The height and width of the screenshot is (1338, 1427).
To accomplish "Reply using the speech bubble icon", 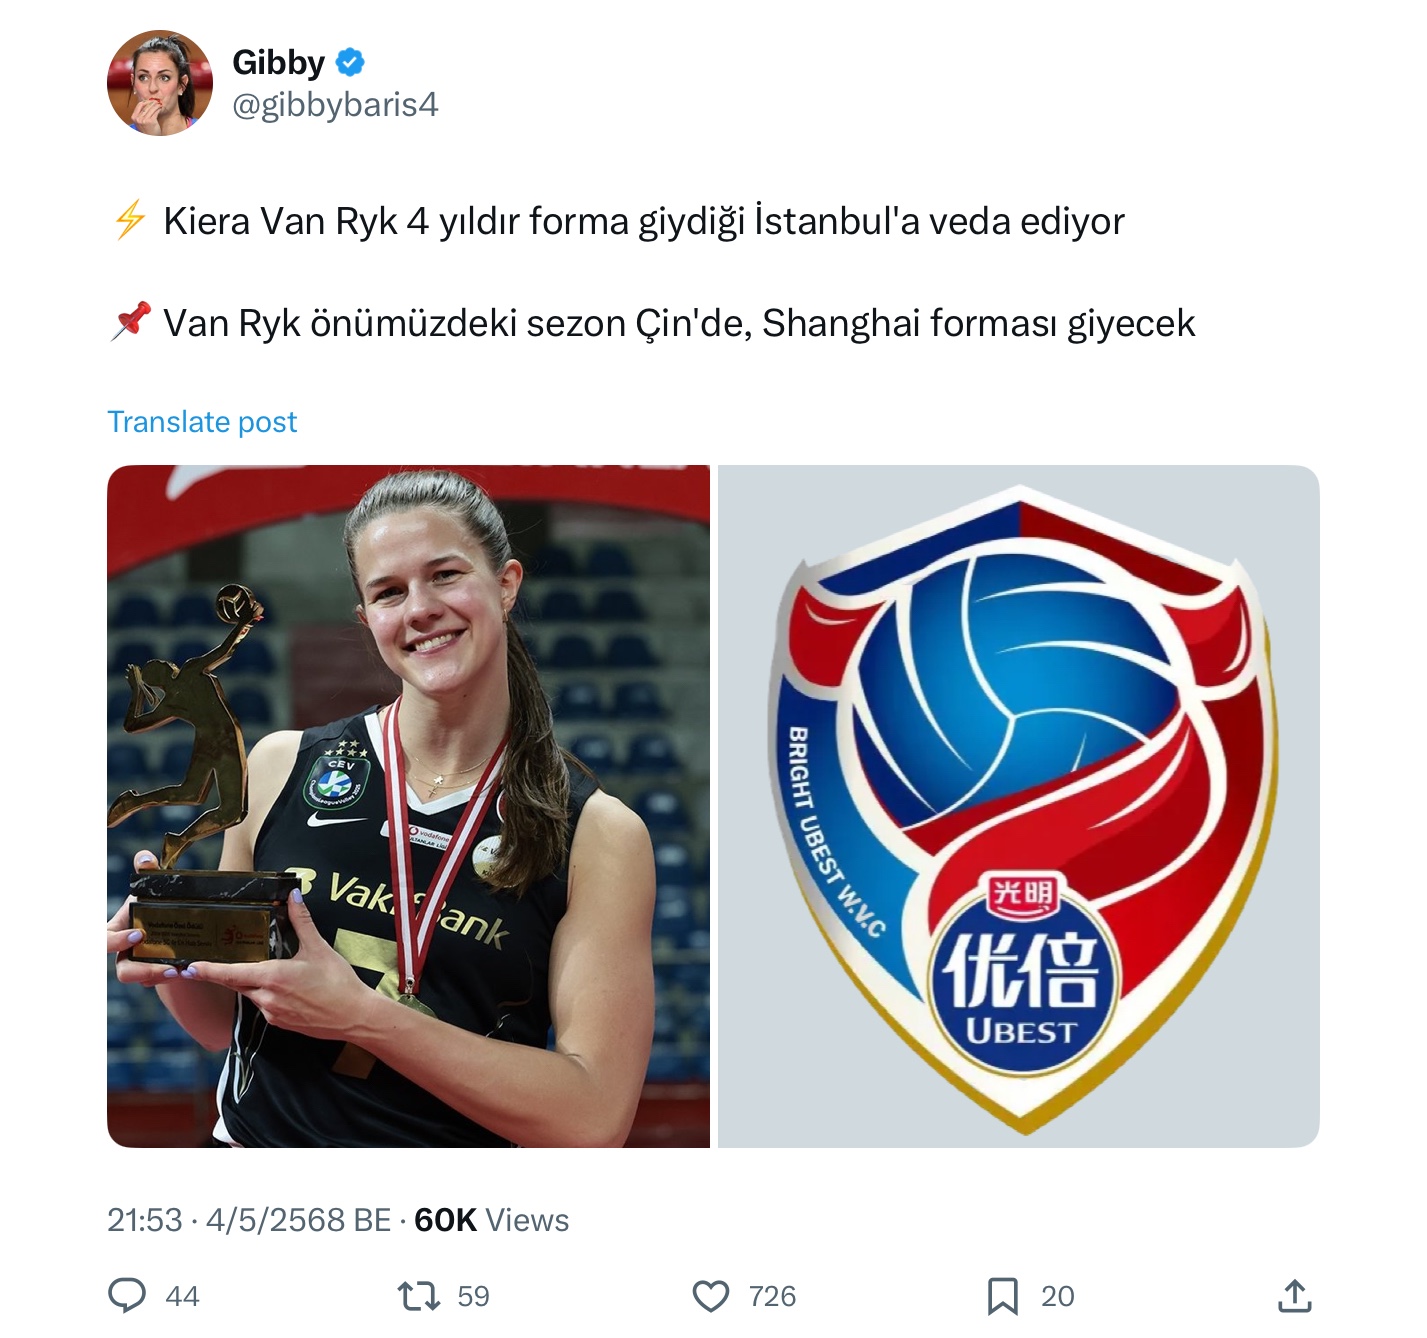I will click(x=127, y=1296).
